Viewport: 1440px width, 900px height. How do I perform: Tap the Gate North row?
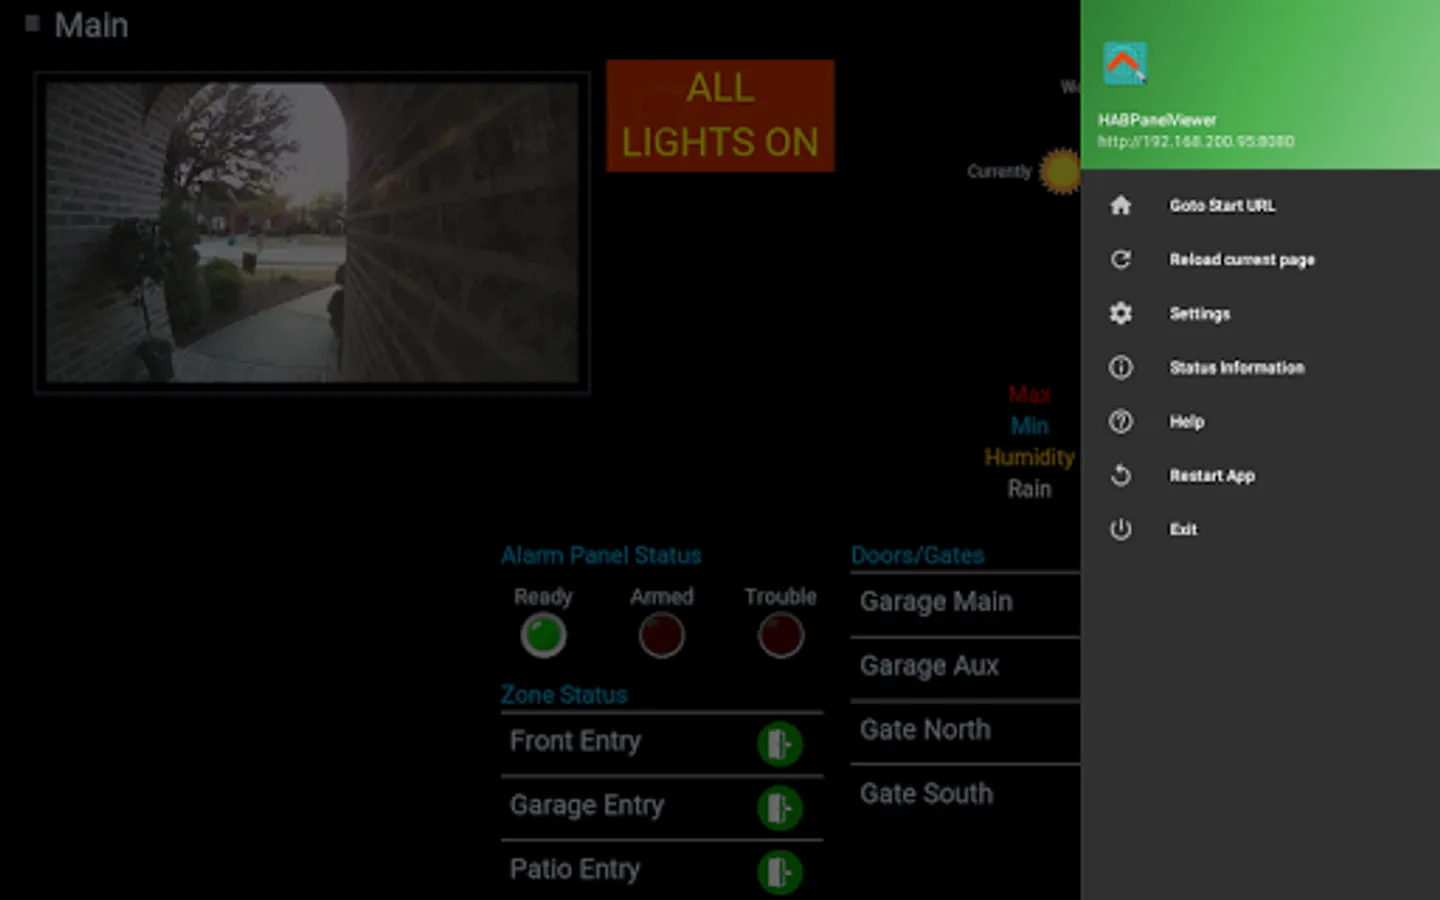pos(965,730)
